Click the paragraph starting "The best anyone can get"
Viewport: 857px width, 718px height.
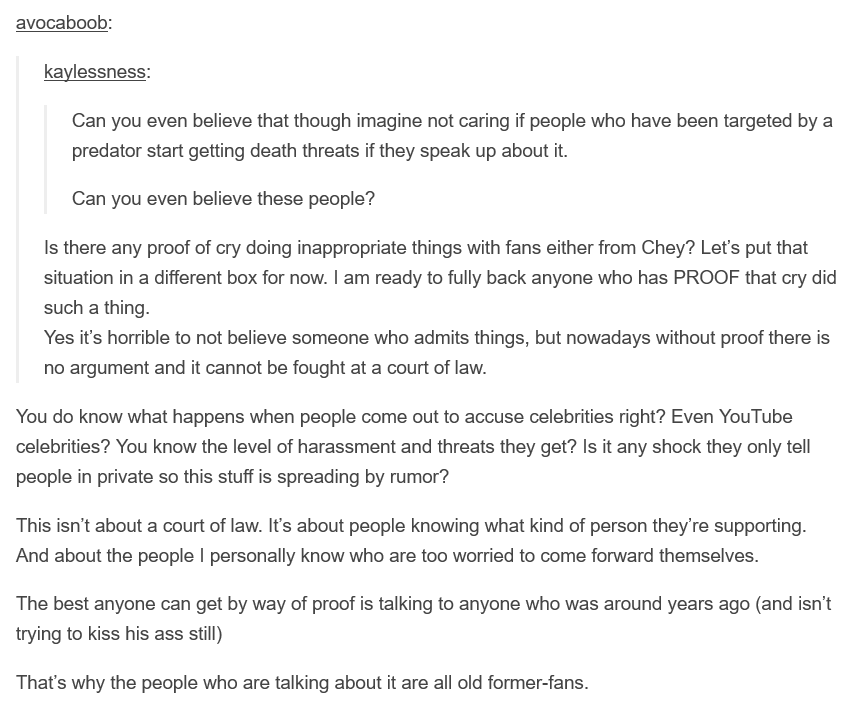click(423, 619)
